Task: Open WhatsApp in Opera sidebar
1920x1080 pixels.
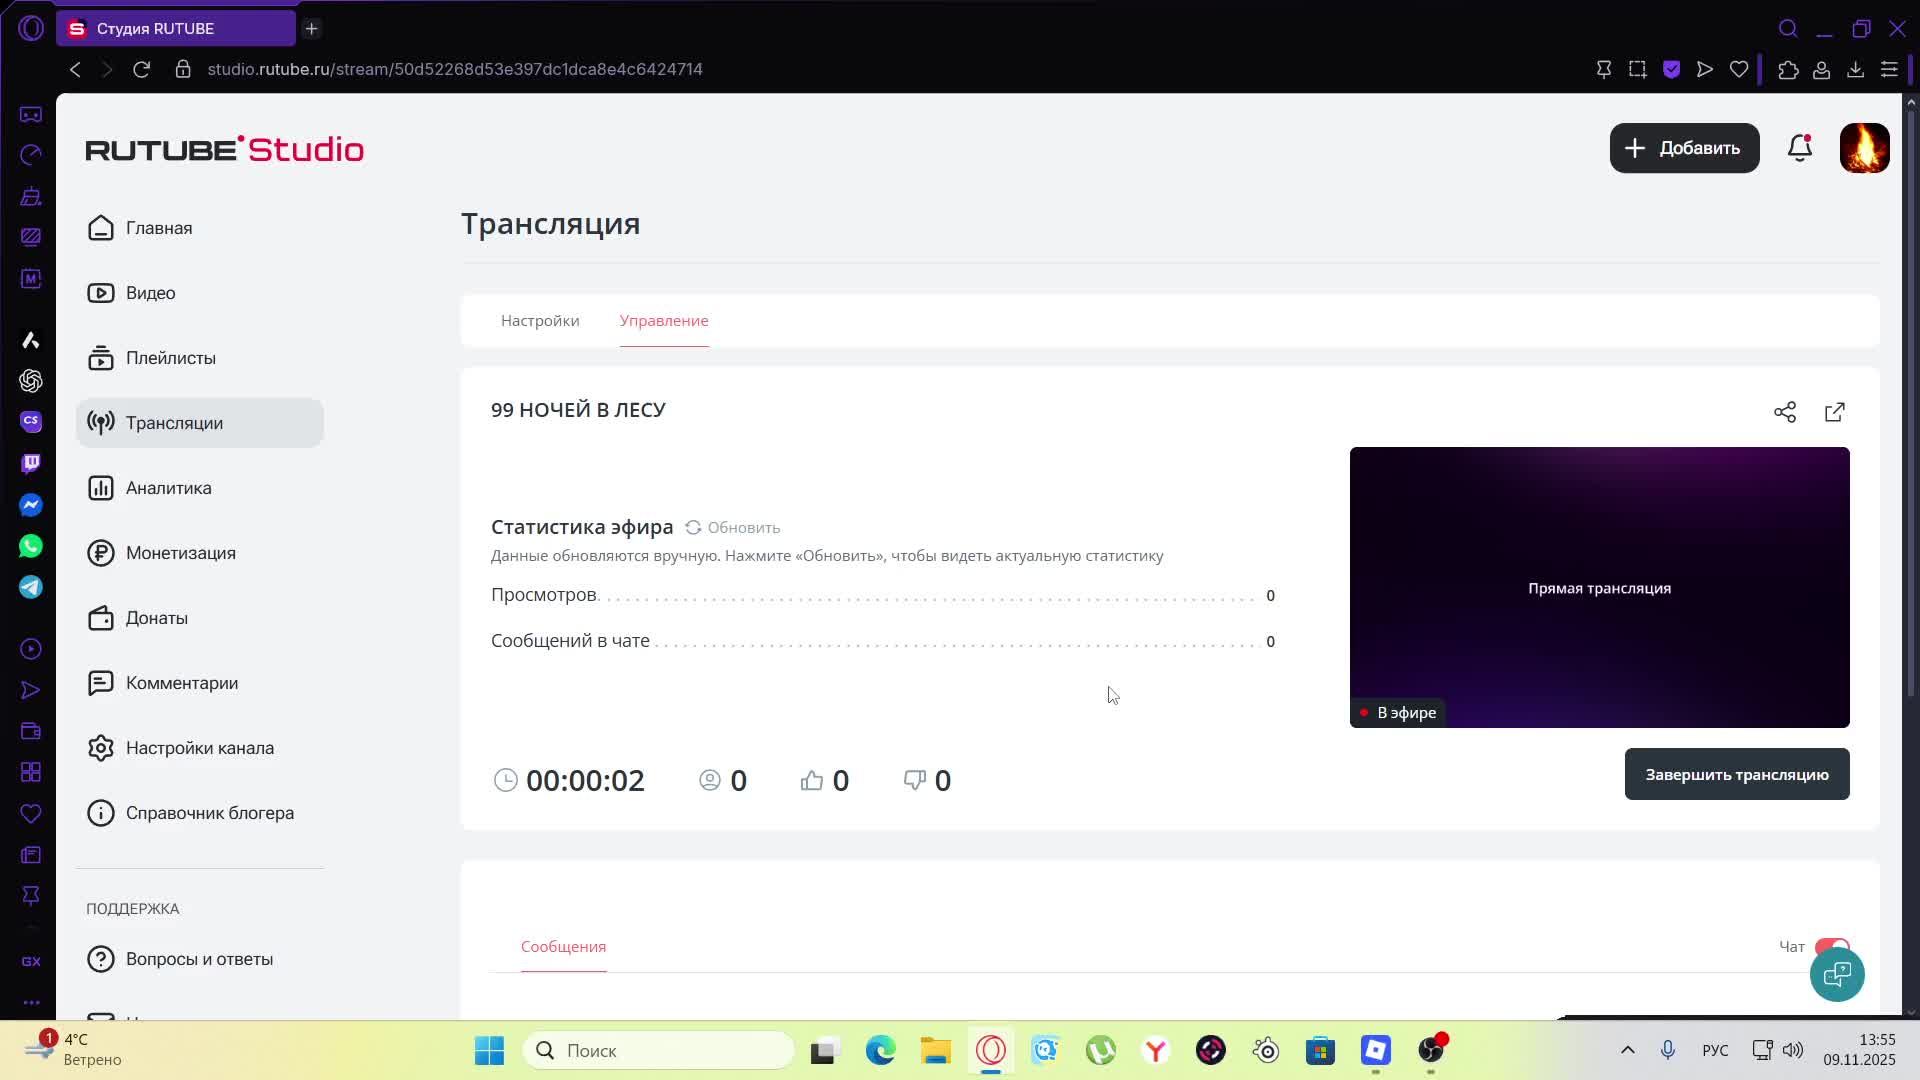Action: click(x=31, y=546)
